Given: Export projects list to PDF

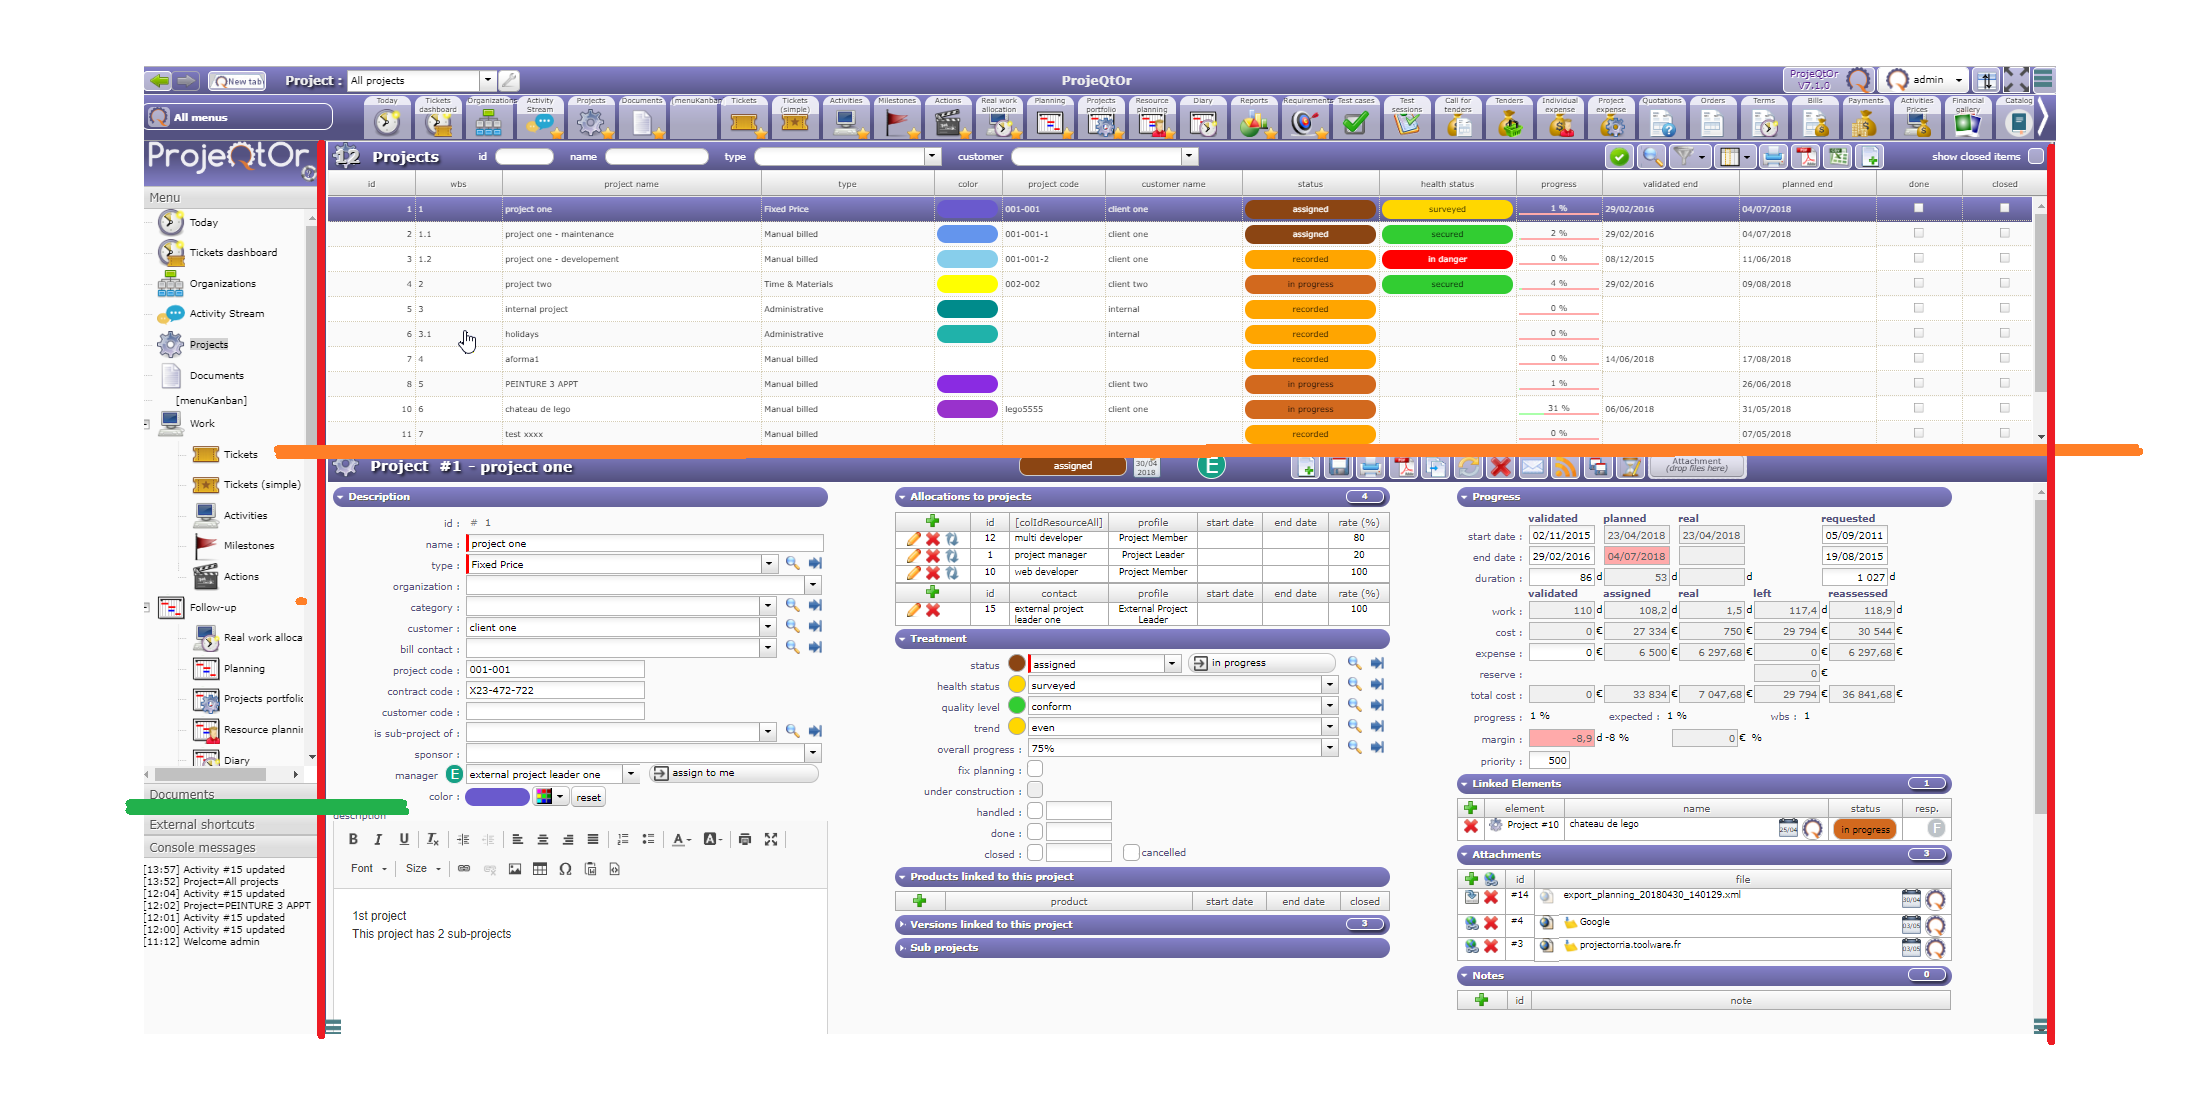Looking at the screenshot, I should click(1805, 157).
